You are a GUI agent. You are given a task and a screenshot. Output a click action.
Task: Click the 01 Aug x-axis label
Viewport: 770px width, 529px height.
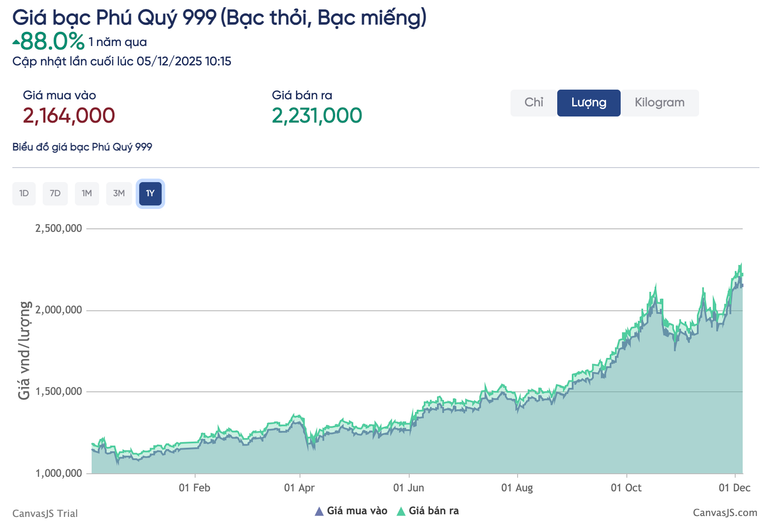click(518, 489)
